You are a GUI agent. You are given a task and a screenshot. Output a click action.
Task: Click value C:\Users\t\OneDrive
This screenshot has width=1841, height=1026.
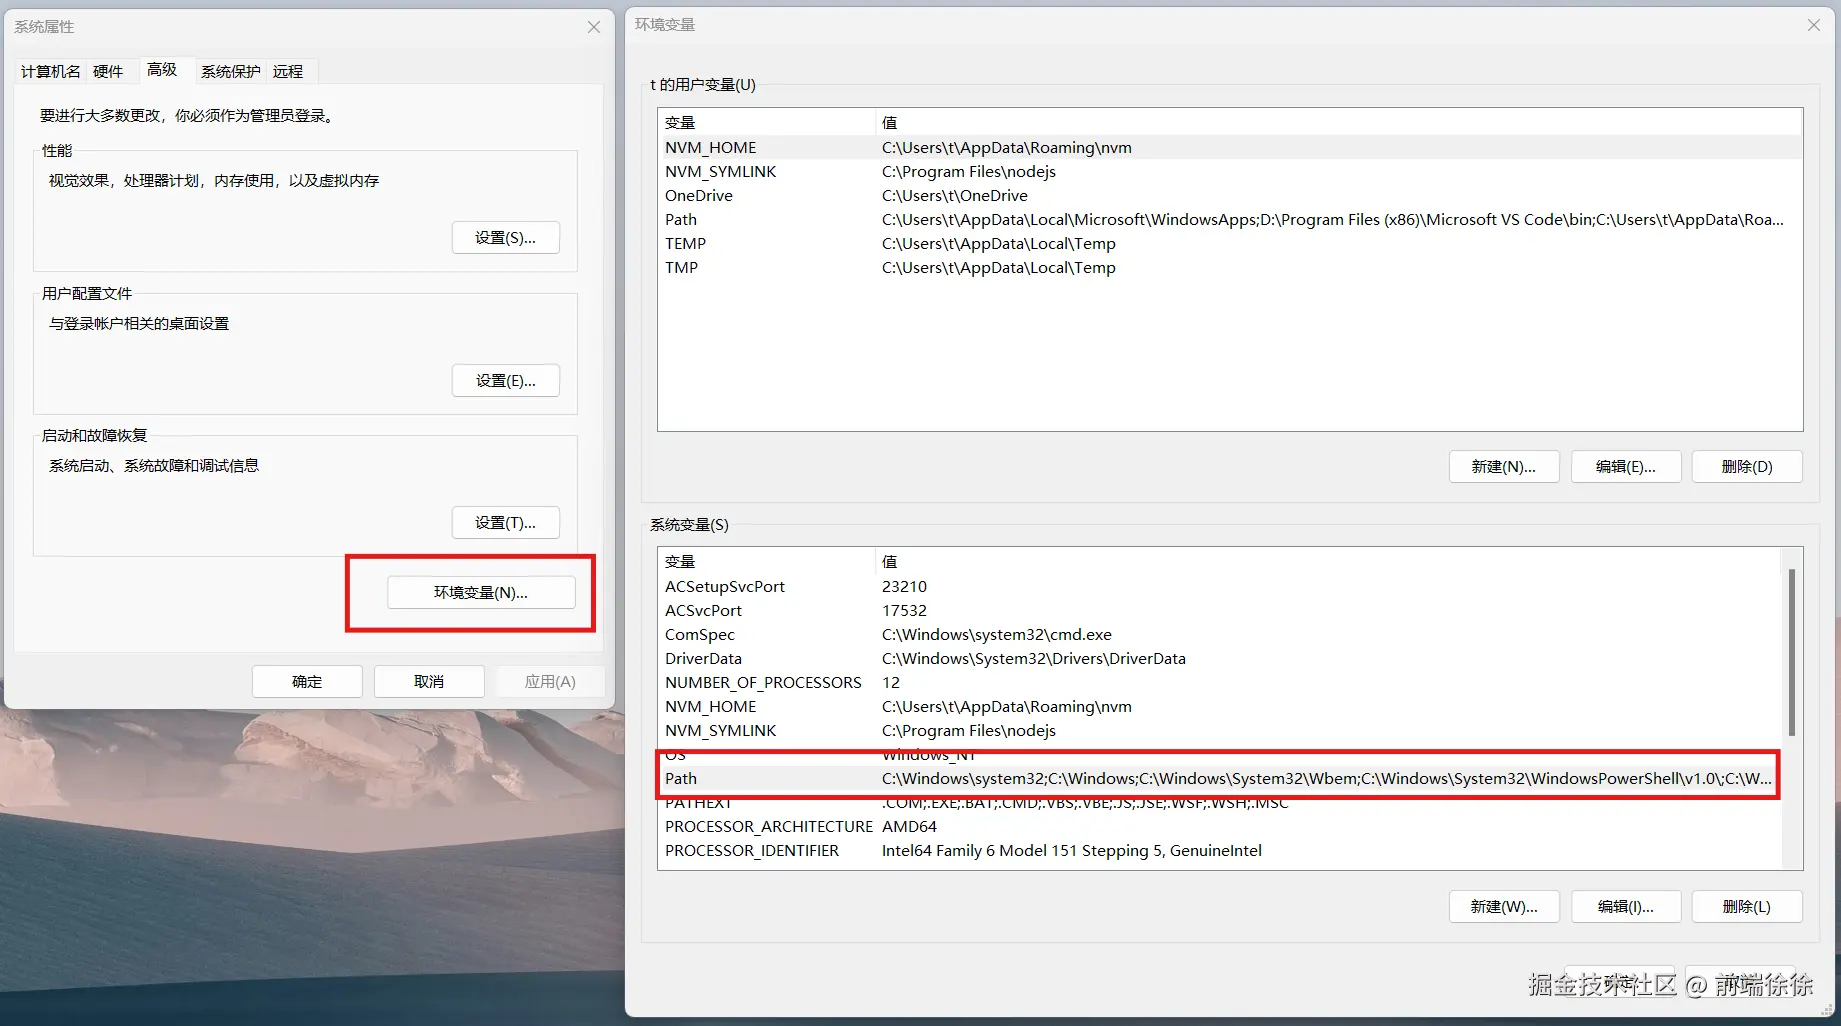955,196
